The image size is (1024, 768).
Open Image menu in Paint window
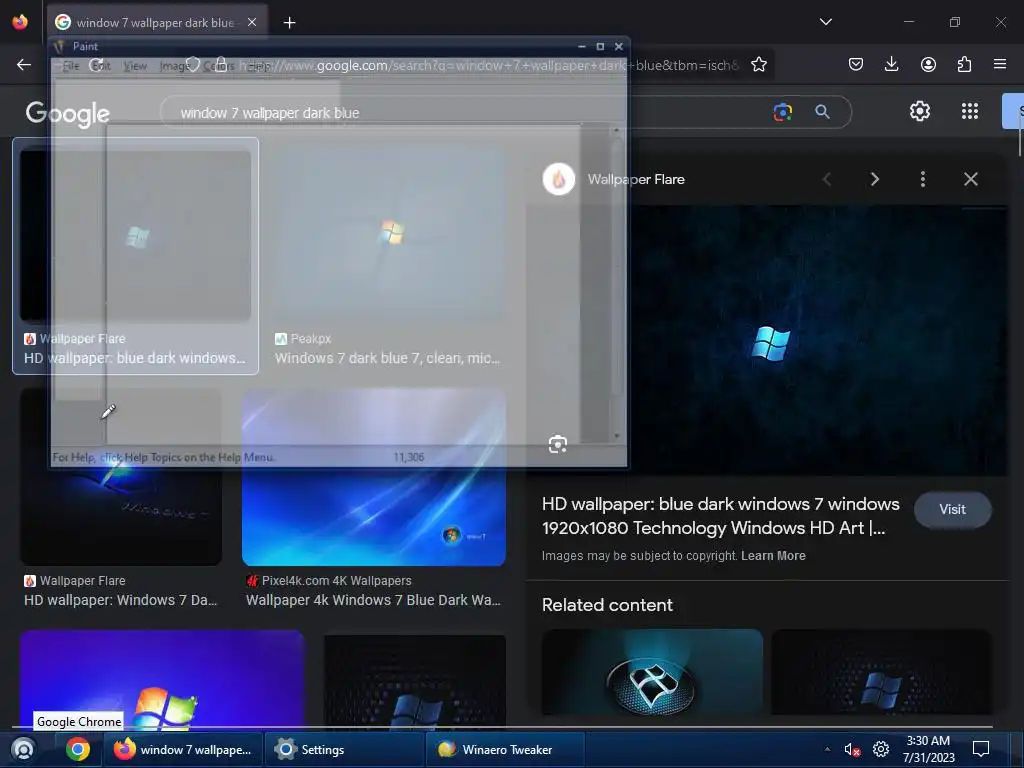coord(173,65)
